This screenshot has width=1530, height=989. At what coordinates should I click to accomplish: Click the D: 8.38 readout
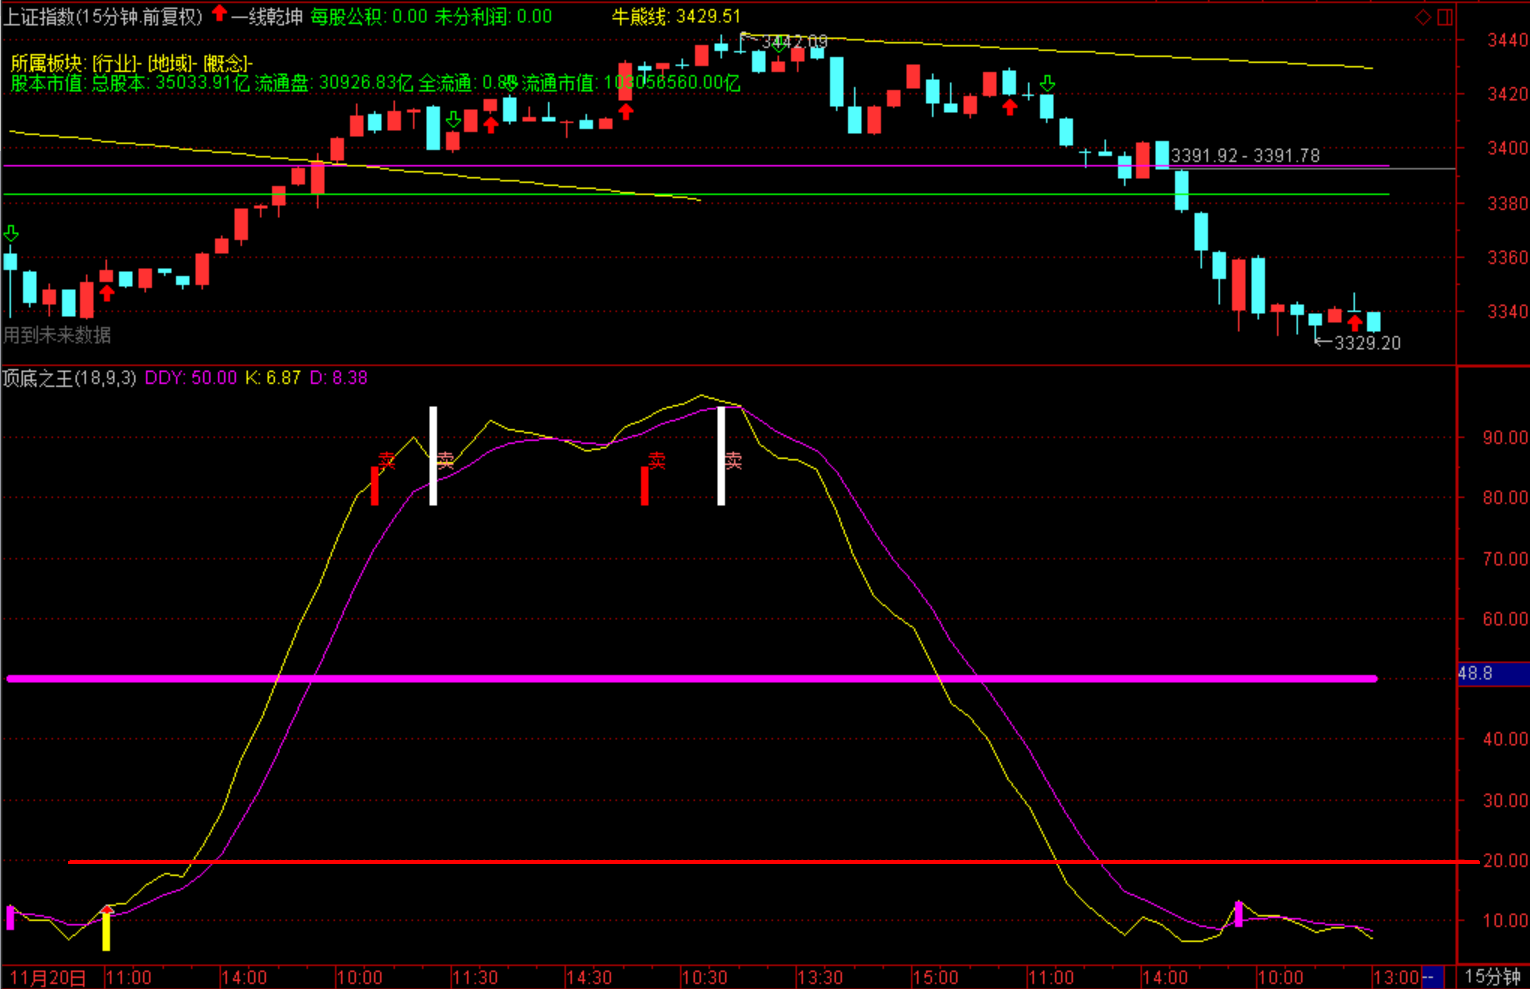[x=339, y=378]
